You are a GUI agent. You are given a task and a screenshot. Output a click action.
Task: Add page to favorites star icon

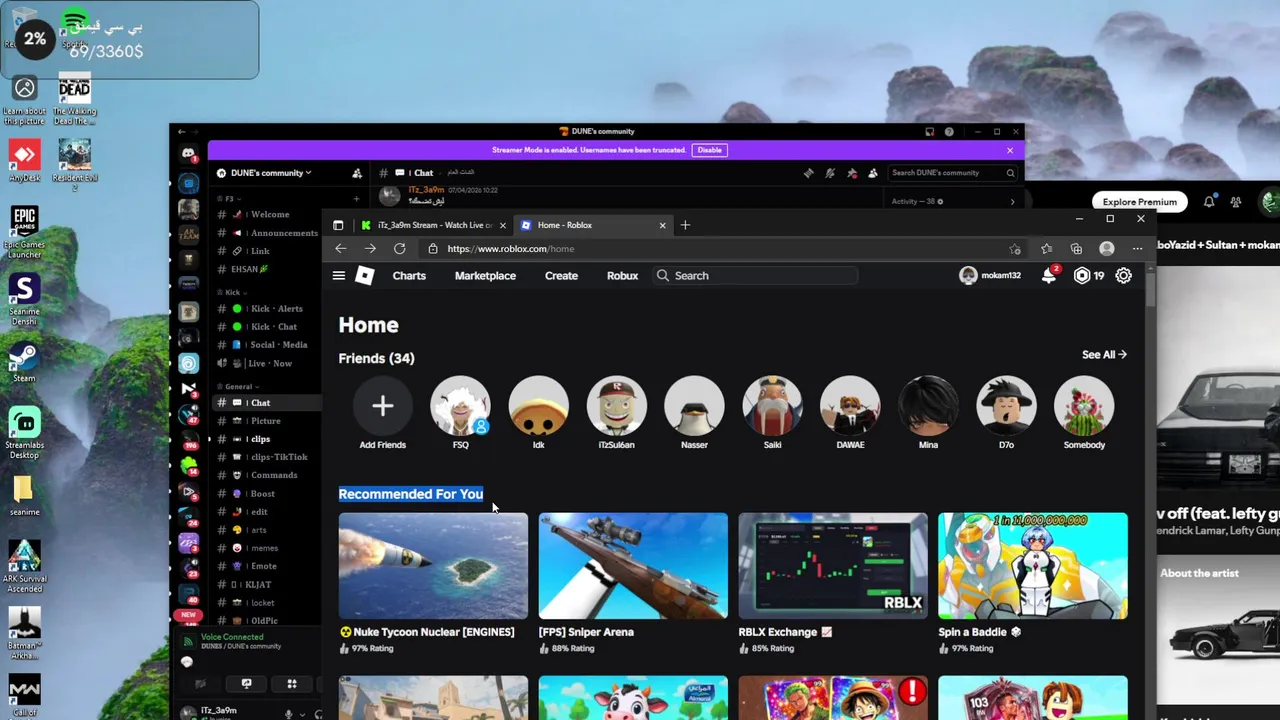click(x=1015, y=249)
